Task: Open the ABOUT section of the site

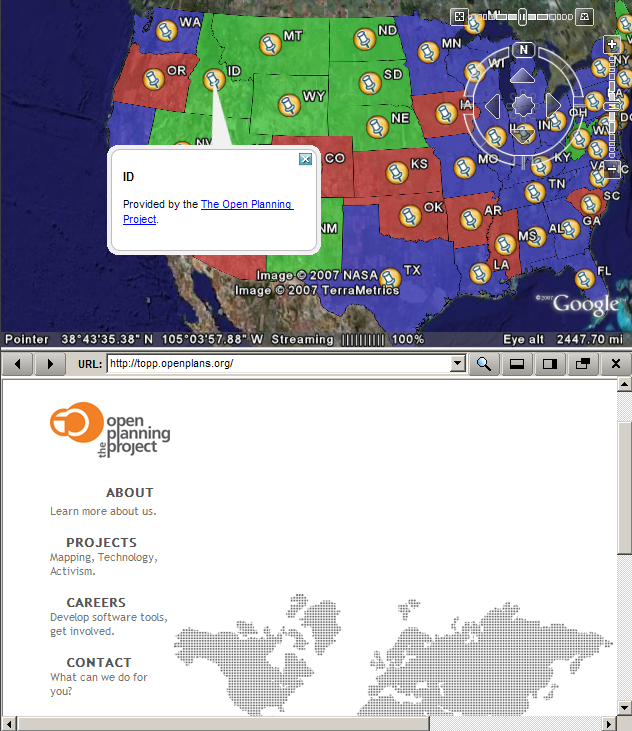Action: (129, 492)
